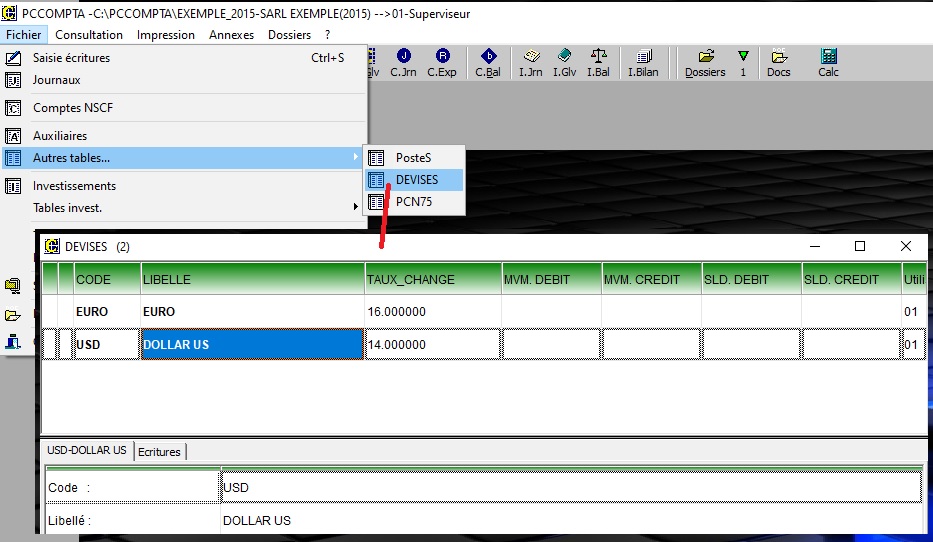This screenshot has width=933, height=542.
Task: Switch to the Ecritures tab
Action: pyautogui.click(x=160, y=452)
